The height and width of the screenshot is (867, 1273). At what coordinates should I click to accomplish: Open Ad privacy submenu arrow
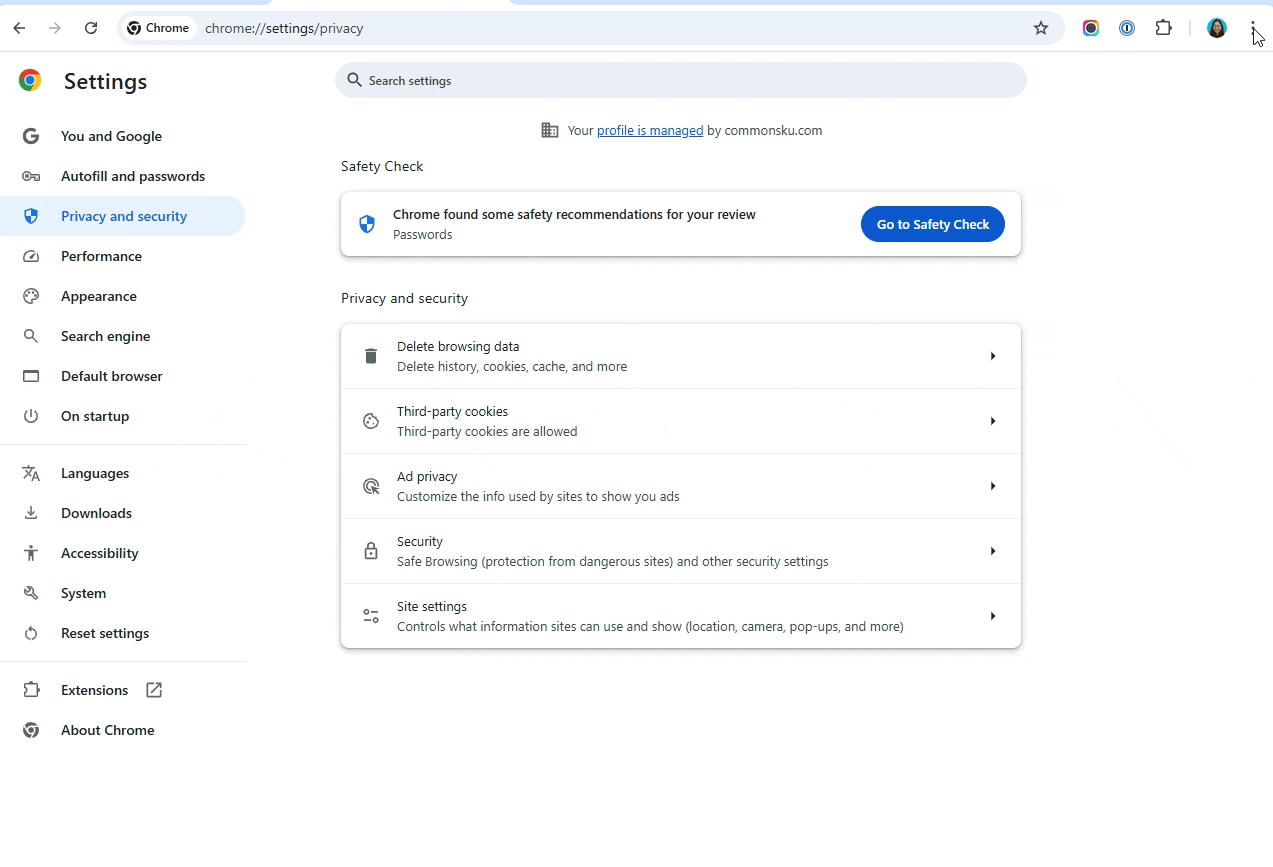pyautogui.click(x=992, y=486)
